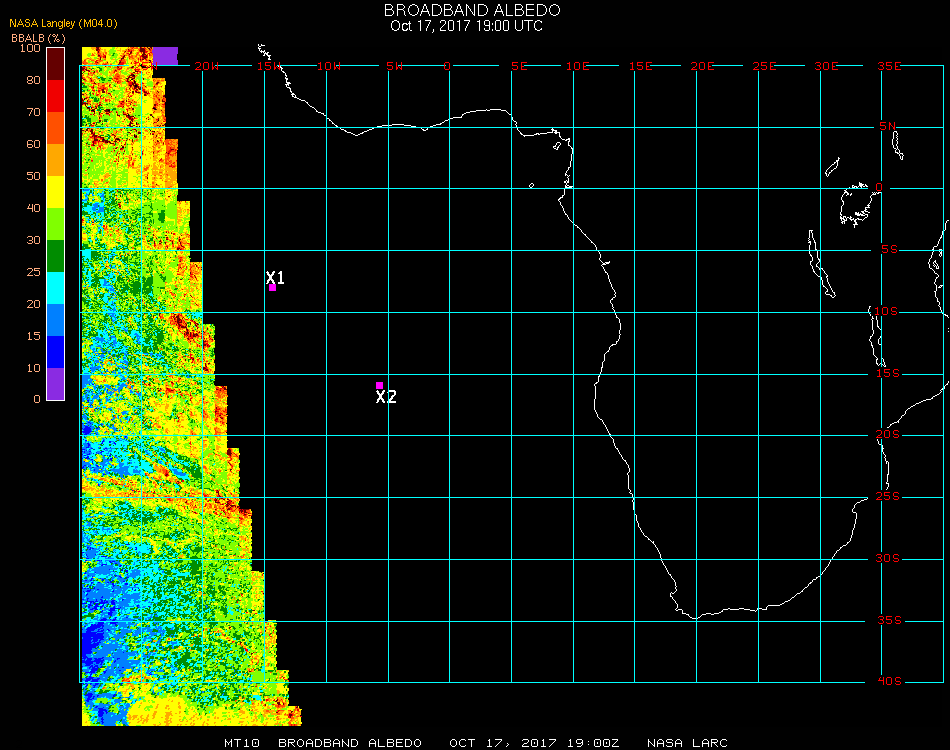The image size is (950, 750).
Task: Click the purple patch atop the albedo swath
Action: [165, 56]
